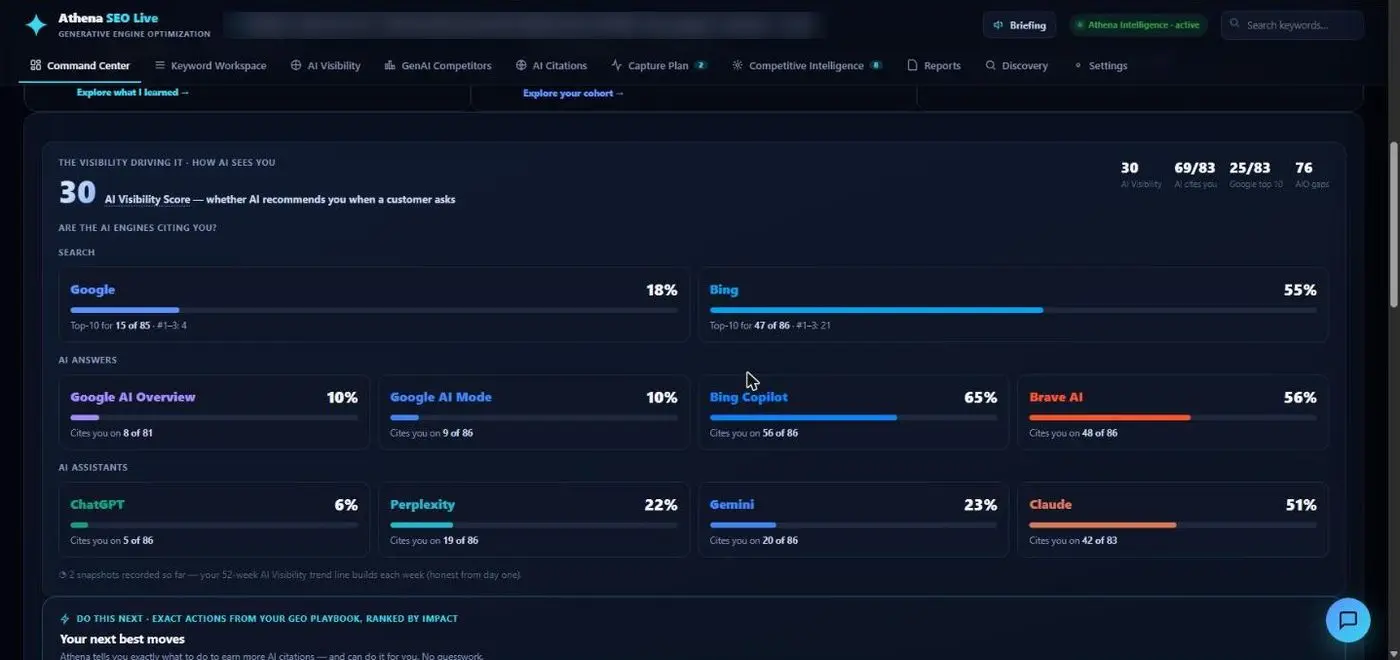Click the Athena star logo icon
The image size is (1400, 660).
pyautogui.click(x=36, y=25)
